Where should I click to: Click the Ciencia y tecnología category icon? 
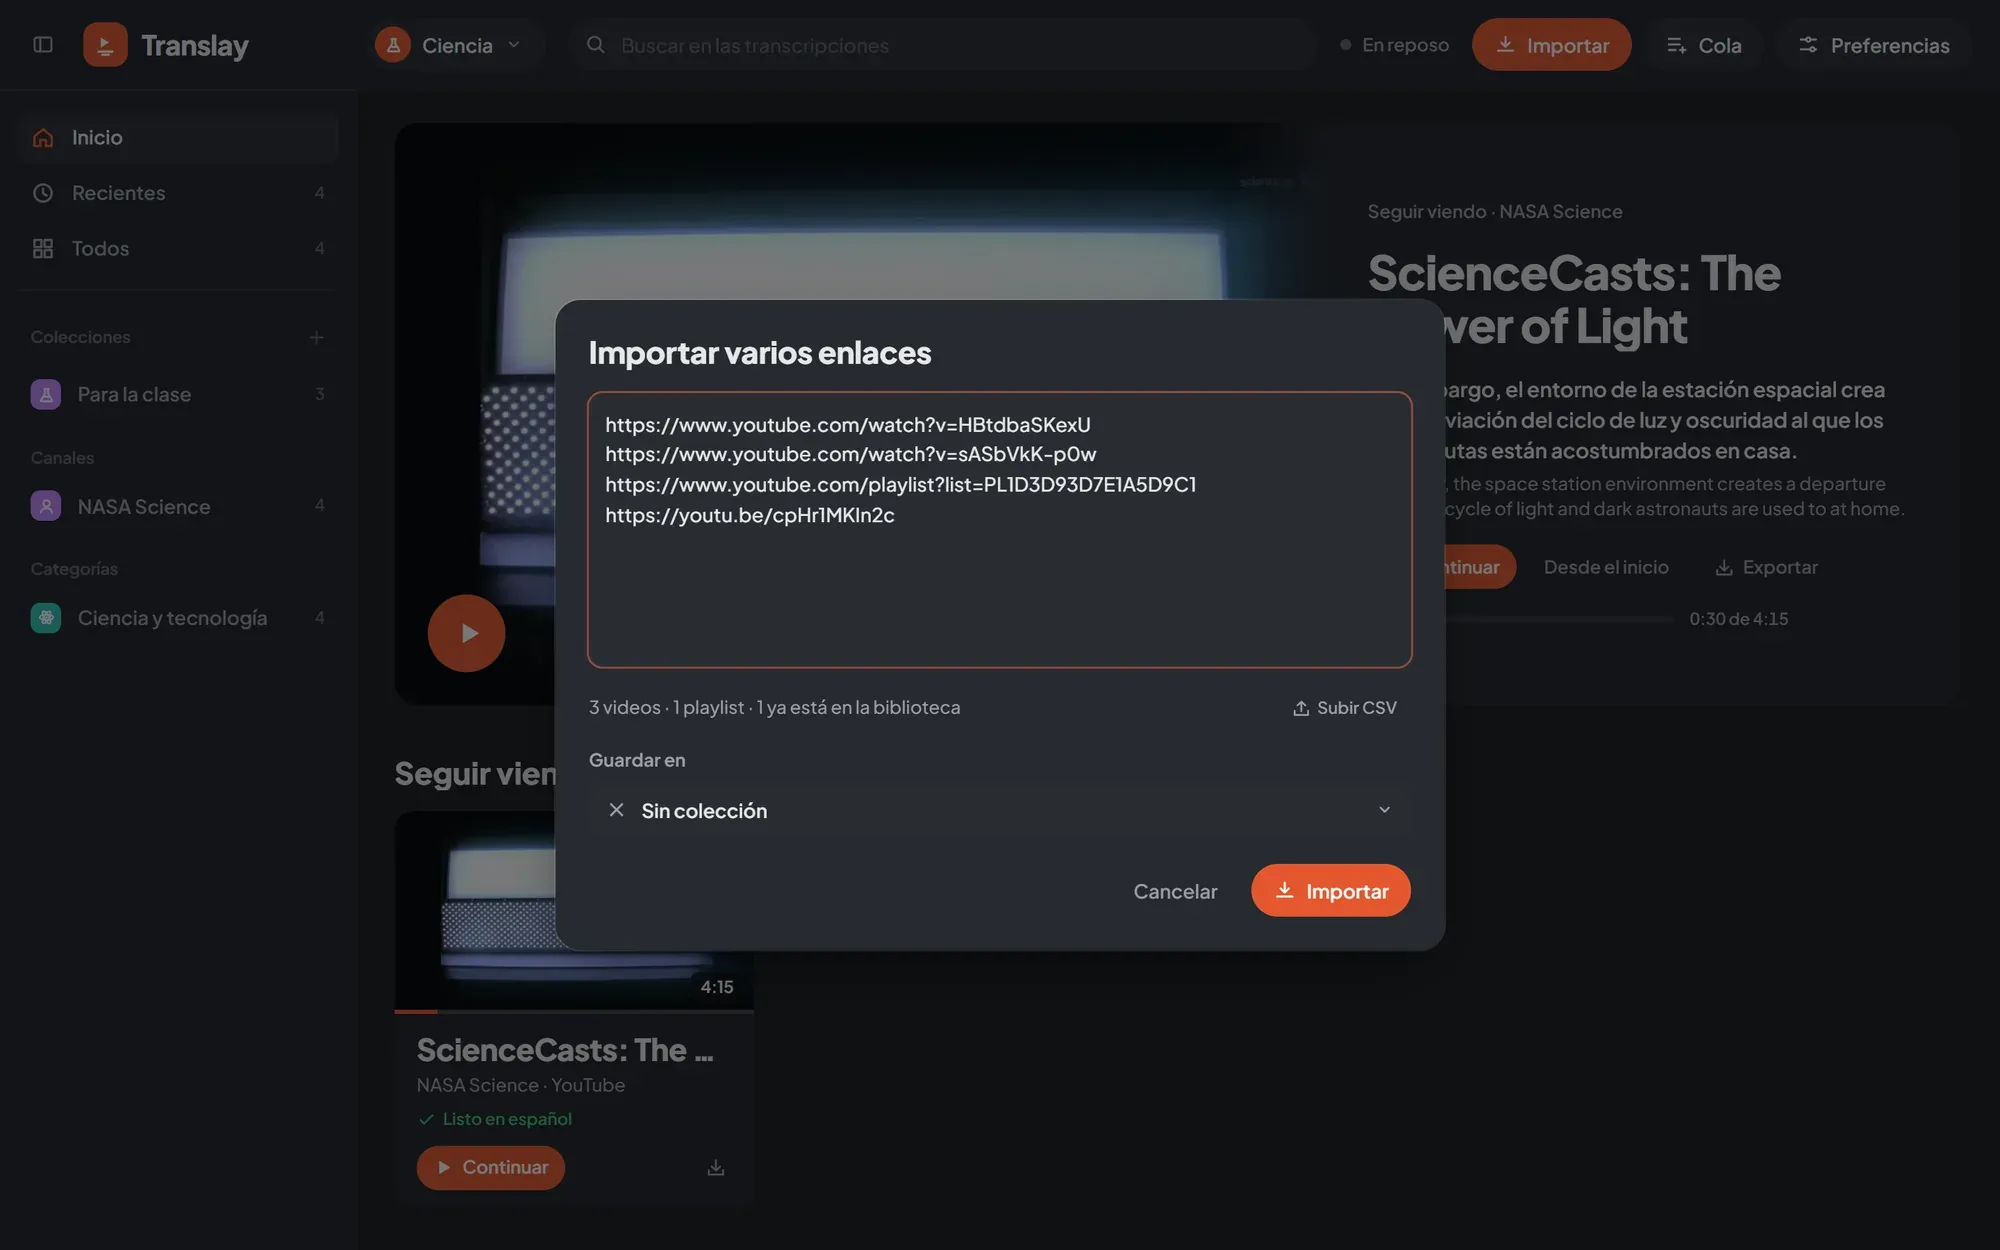point(46,619)
